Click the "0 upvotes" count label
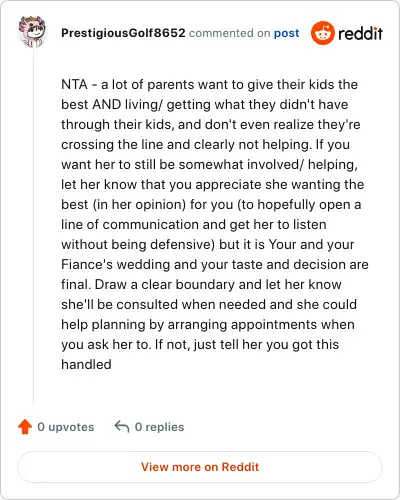The height and width of the screenshot is (500, 400). click(x=66, y=427)
